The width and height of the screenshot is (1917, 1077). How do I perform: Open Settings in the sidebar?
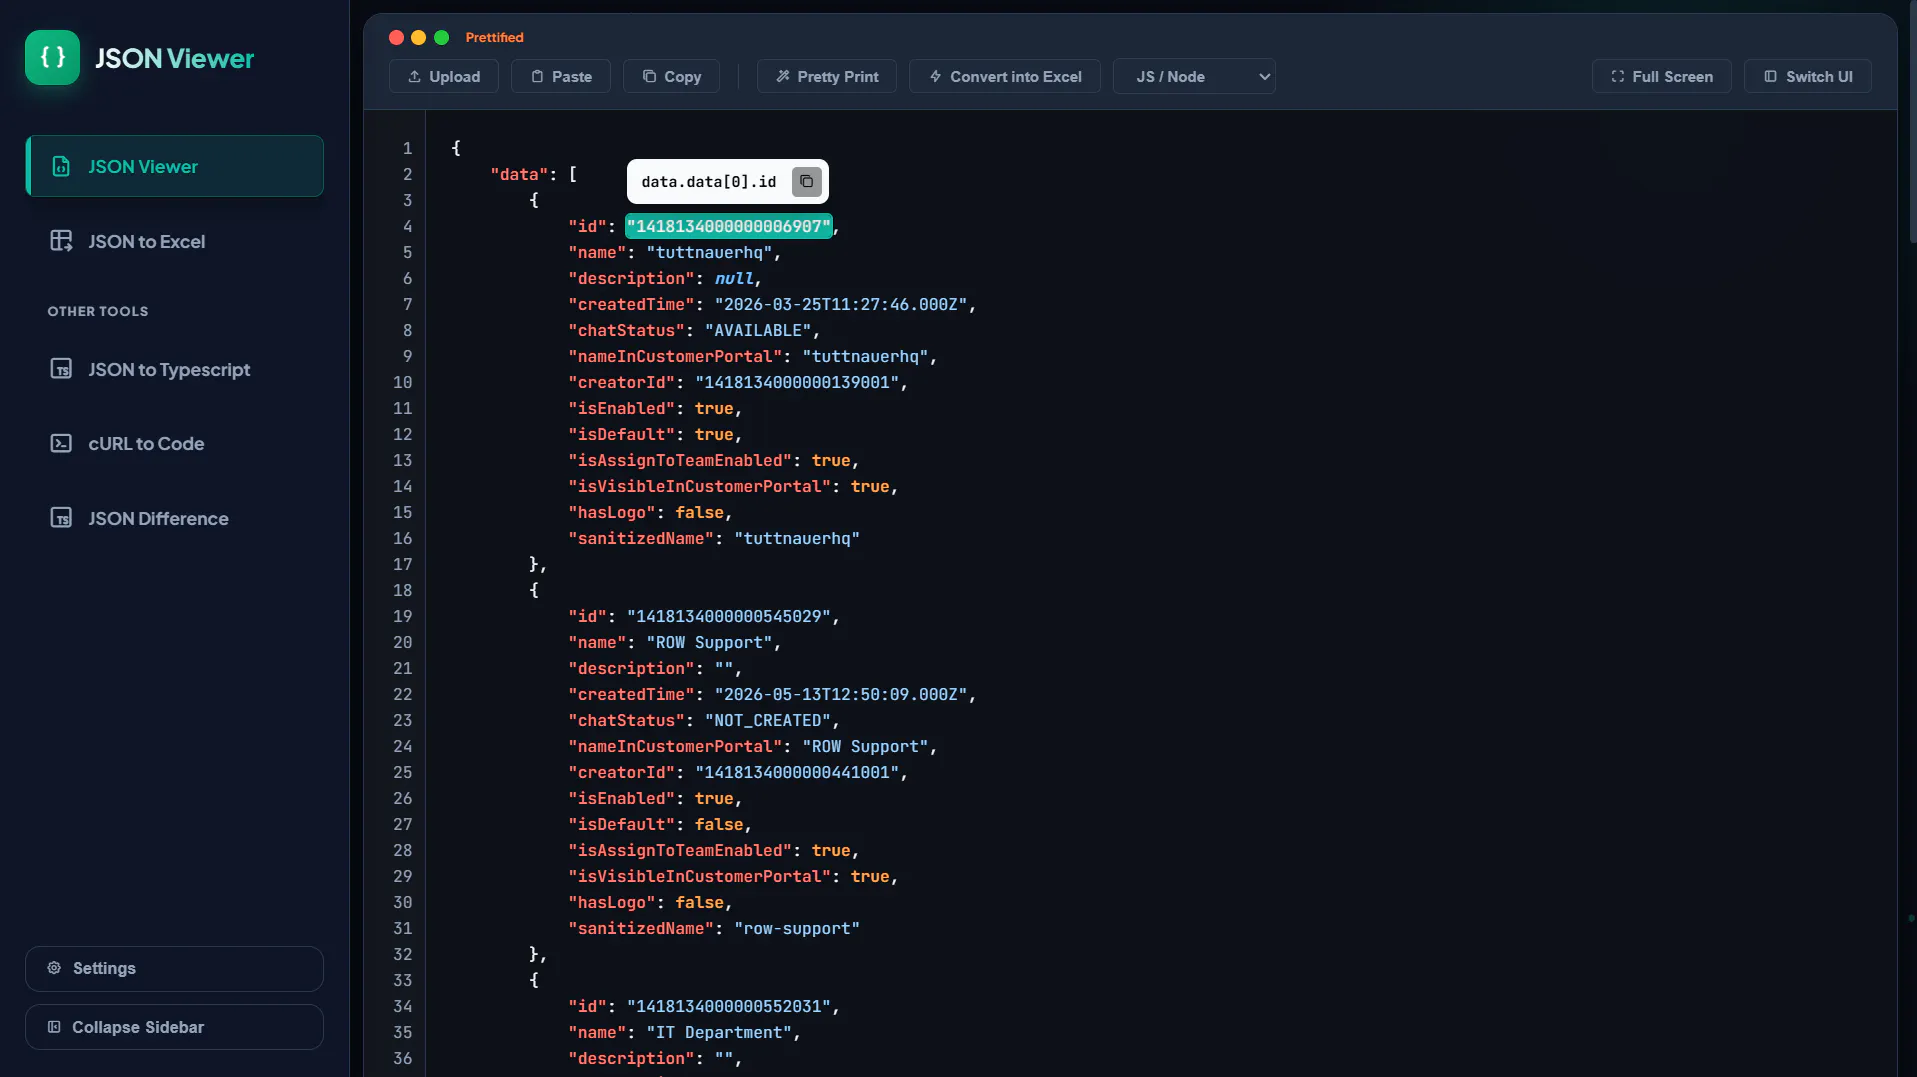[x=174, y=968]
